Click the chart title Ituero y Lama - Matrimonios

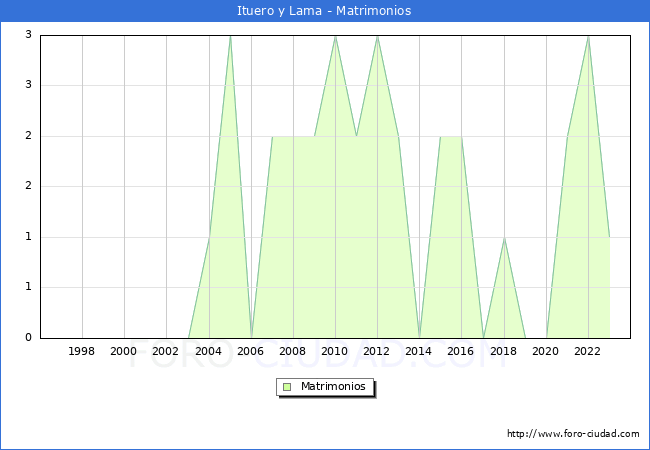click(324, 11)
